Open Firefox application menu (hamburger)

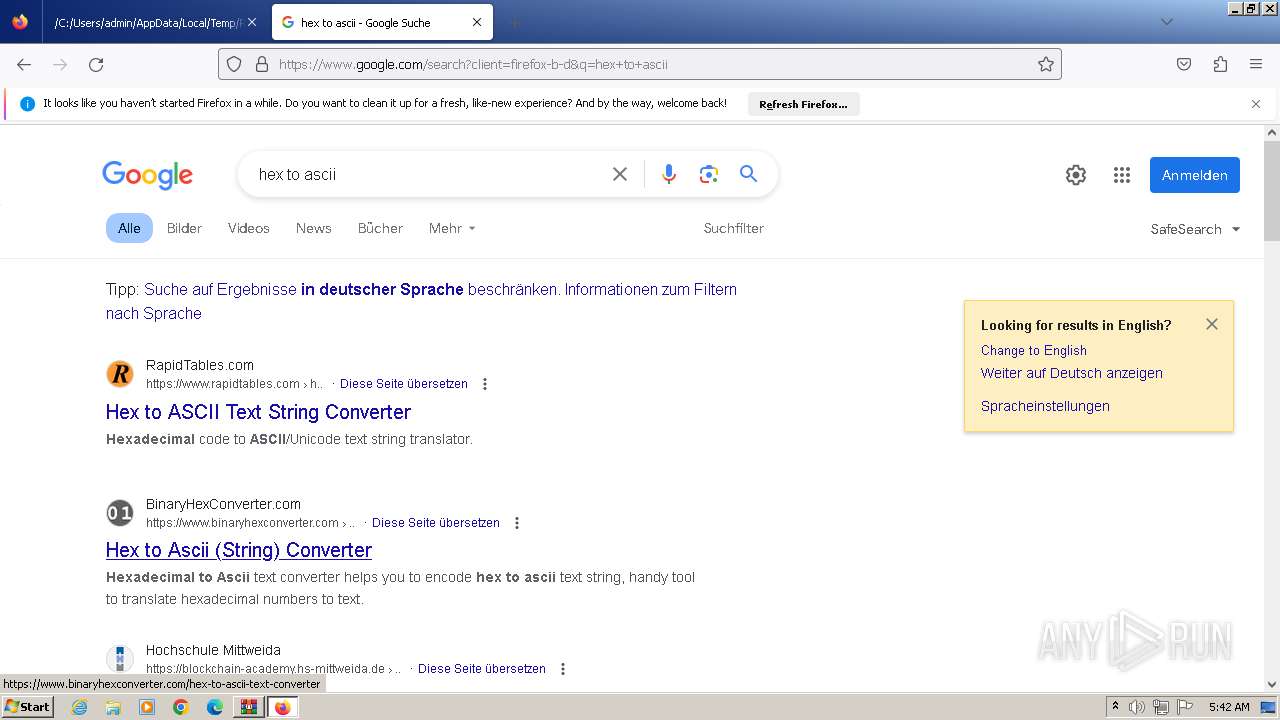pos(1256,64)
